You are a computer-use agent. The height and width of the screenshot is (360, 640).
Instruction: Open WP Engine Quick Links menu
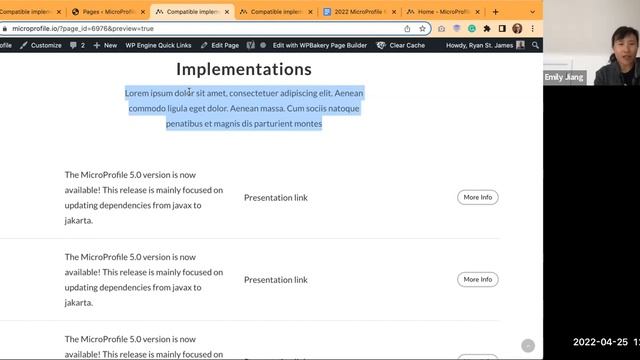pyautogui.click(x=158, y=45)
